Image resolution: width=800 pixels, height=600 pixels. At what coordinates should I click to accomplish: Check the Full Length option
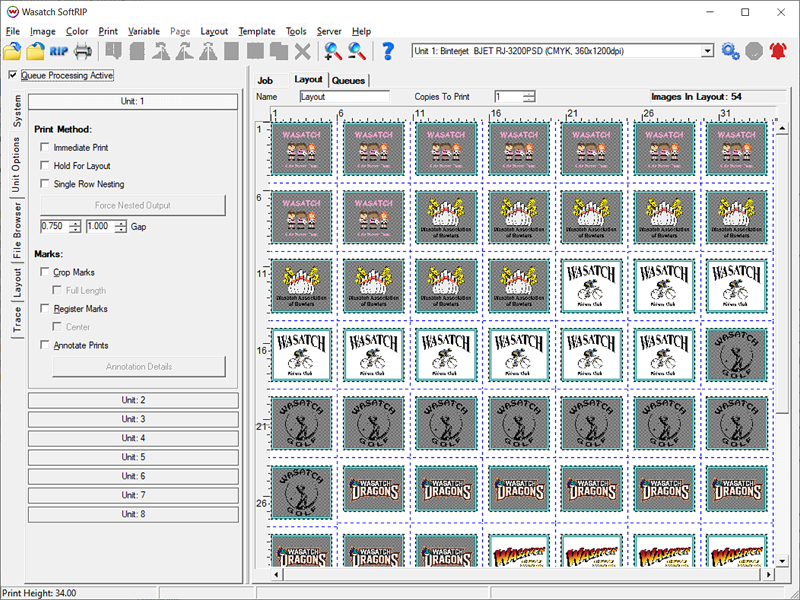[57, 290]
